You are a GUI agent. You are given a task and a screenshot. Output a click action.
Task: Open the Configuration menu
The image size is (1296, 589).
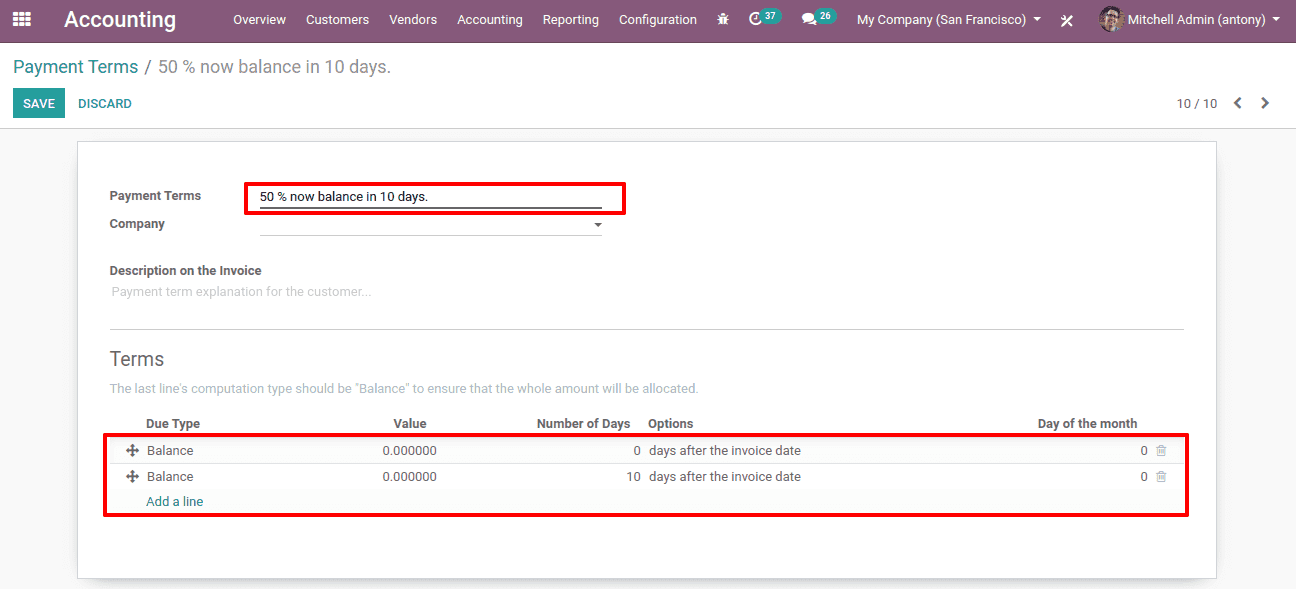(658, 20)
